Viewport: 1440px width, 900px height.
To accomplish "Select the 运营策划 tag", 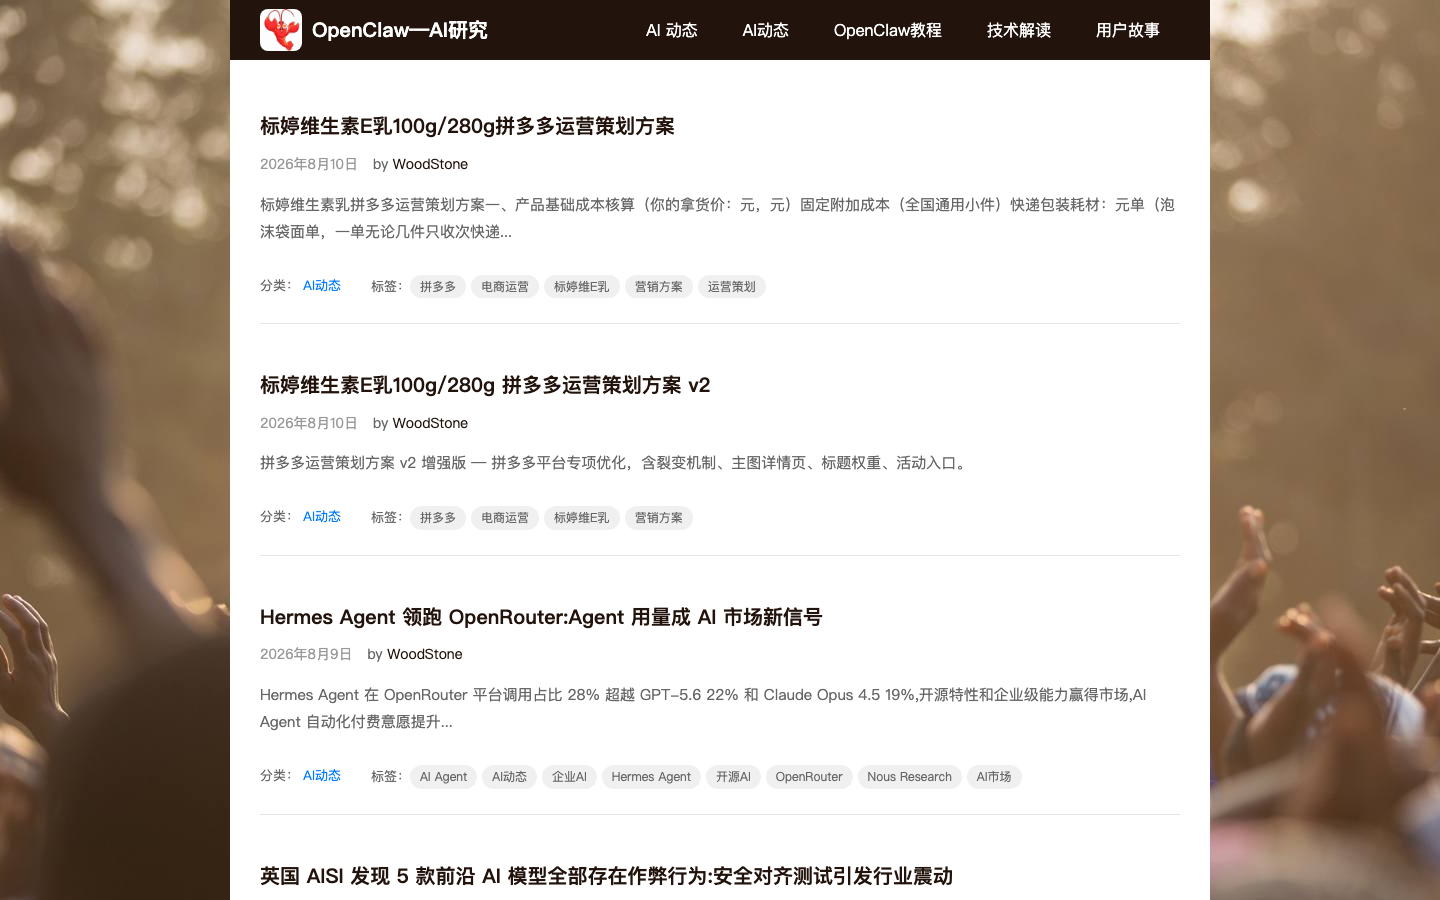I will [732, 287].
